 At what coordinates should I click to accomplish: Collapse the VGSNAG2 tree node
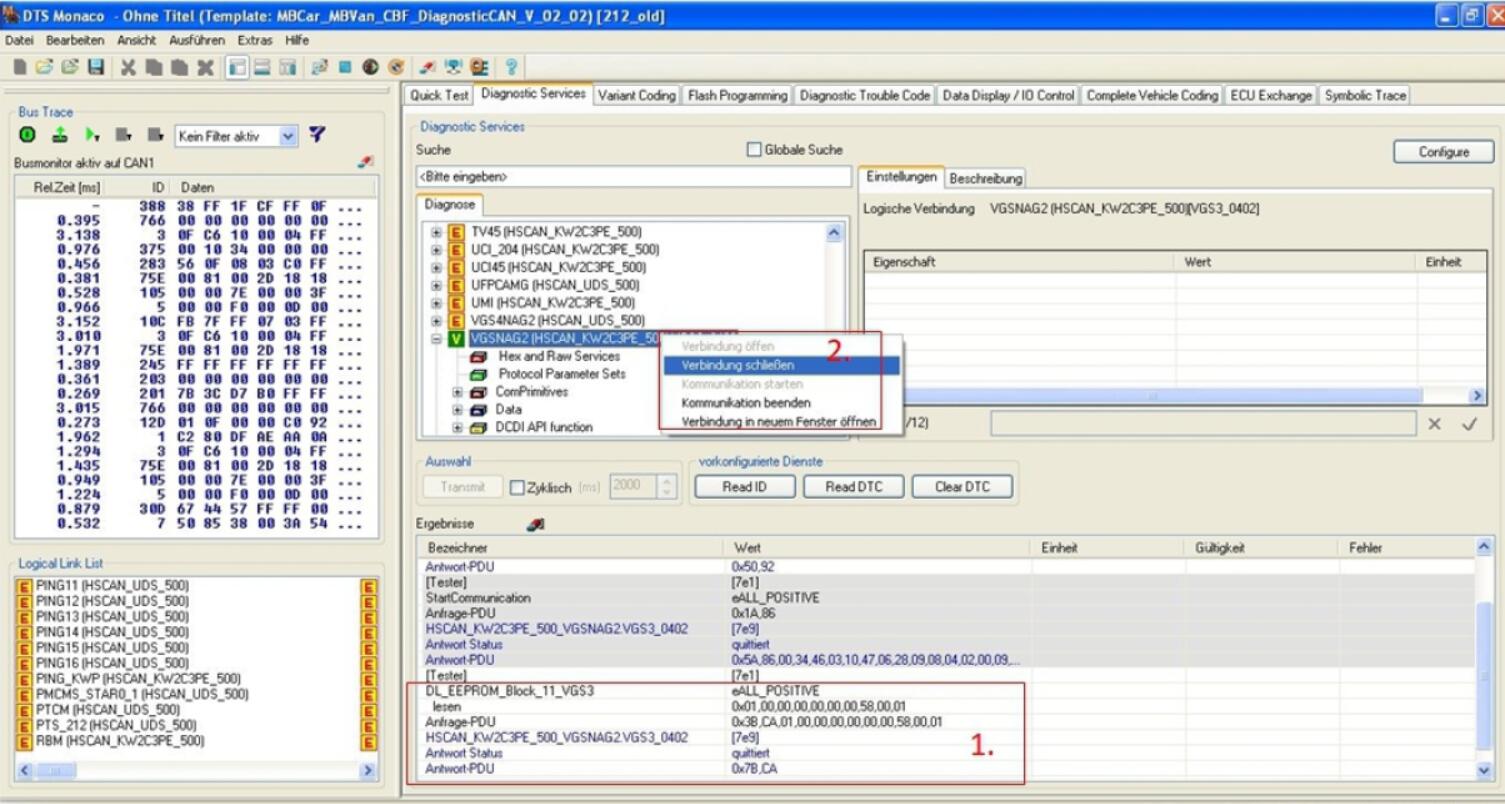(x=436, y=339)
